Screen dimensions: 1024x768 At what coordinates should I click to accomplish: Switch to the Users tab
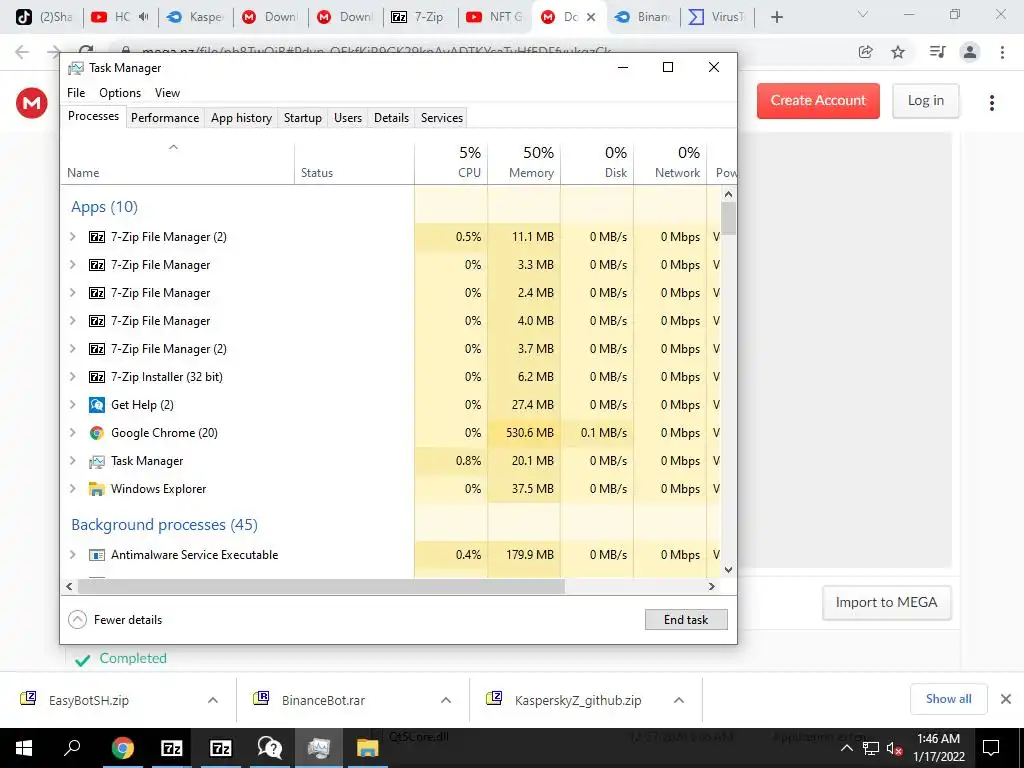coord(347,118)
